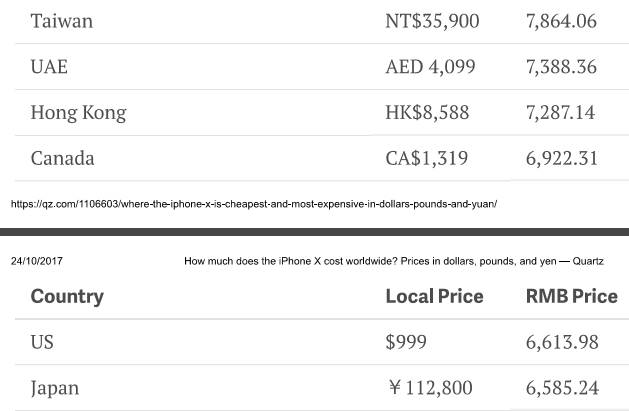Click the 24/10/2017 print date
Image resolution: width=629 pixels, height=411 pixels.
click(36, 261)
